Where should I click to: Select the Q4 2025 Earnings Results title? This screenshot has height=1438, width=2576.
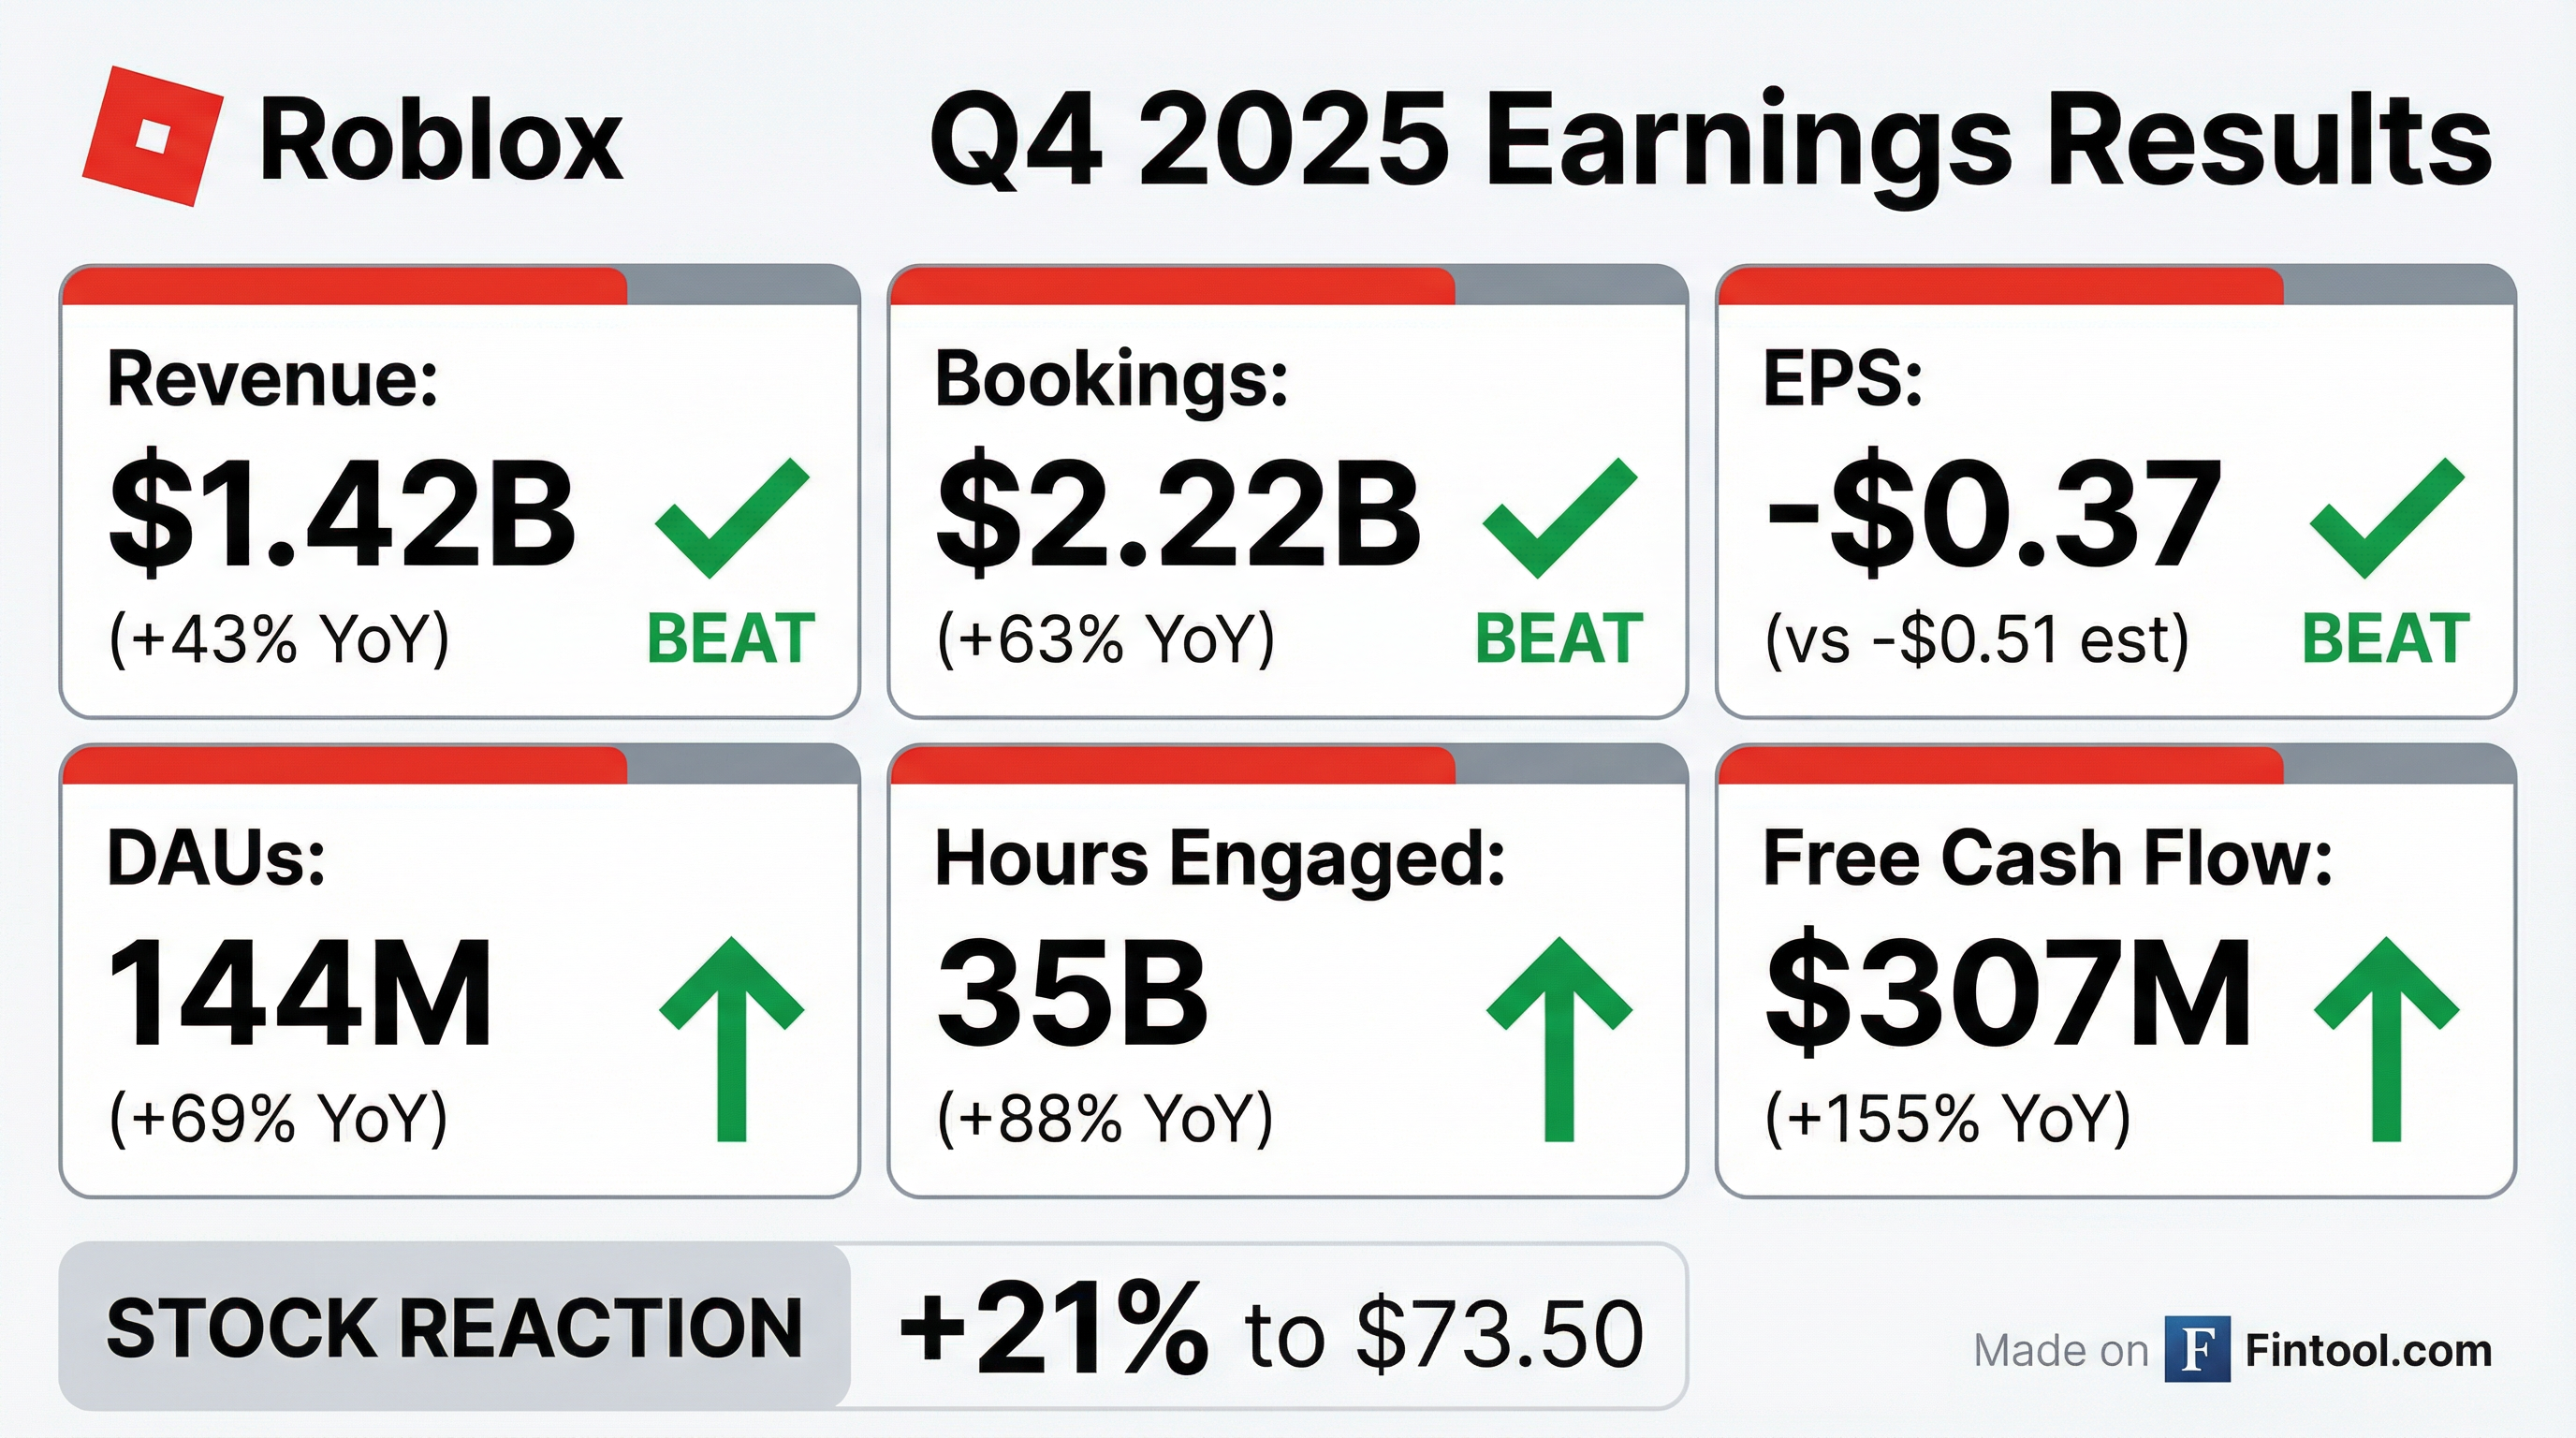(1710, 141)
